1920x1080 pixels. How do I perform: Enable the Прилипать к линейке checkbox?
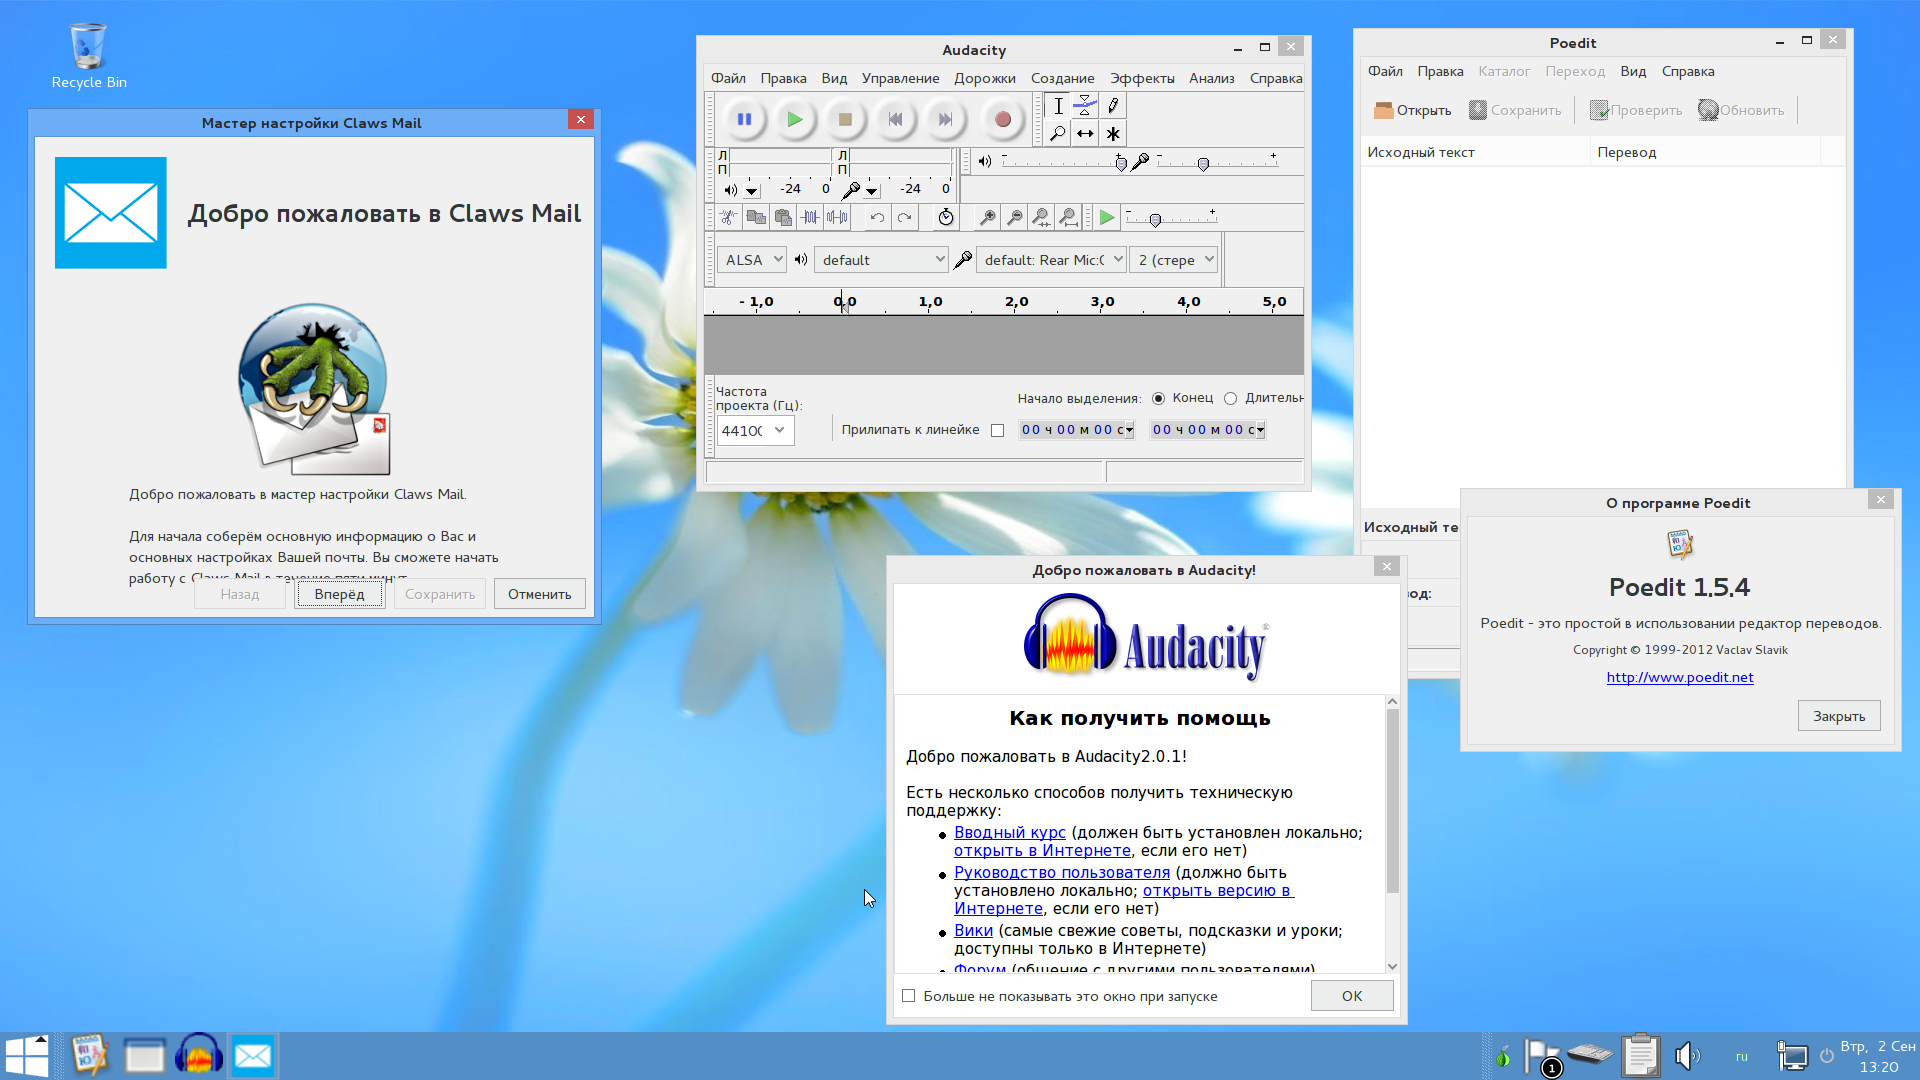[x=997, y=430]
